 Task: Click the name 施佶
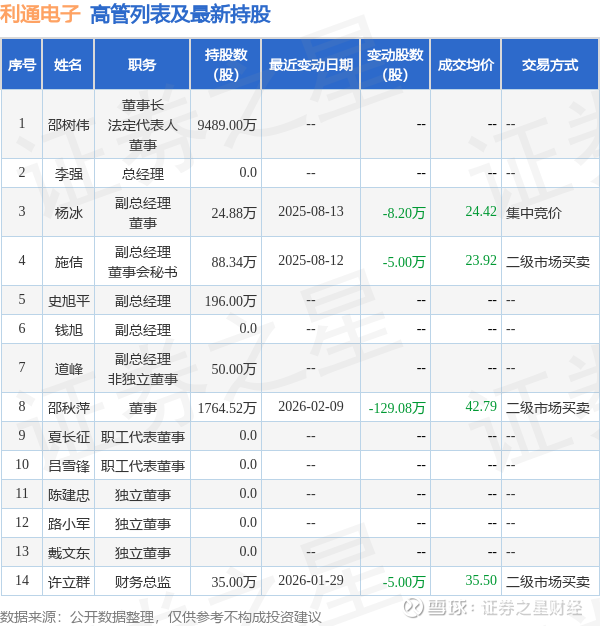click(x=69, y=261)
